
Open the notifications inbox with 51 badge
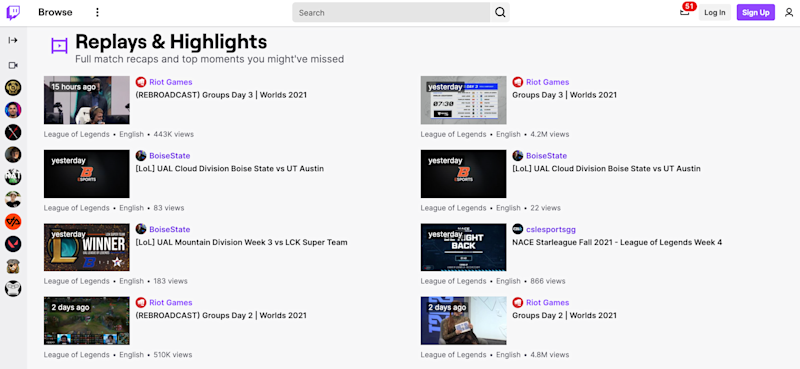685,11
